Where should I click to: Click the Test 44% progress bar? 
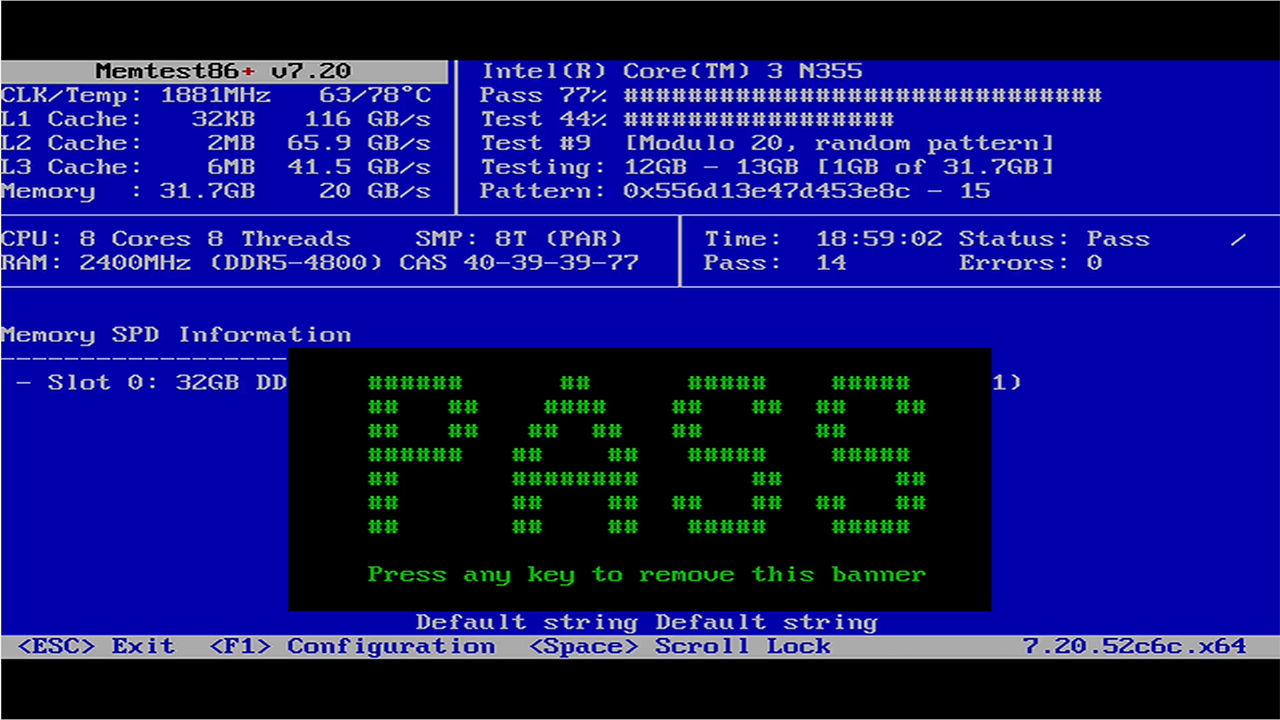(x=758, y=120)
